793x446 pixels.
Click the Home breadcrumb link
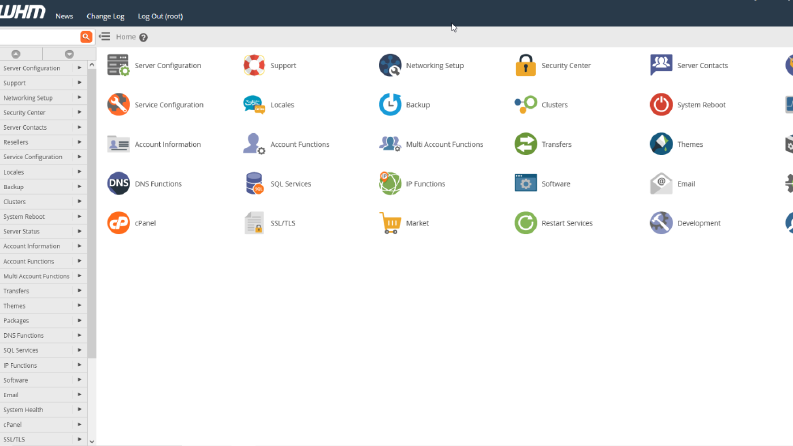[126, 37]
